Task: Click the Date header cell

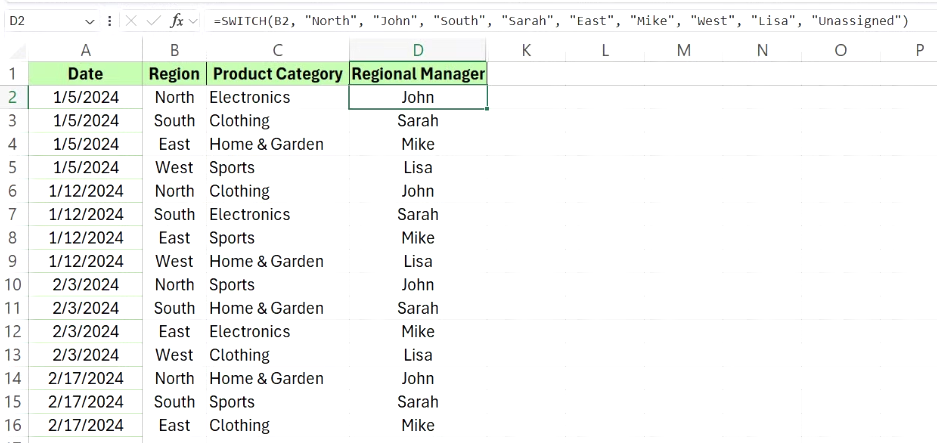Action: coord(85,74)
